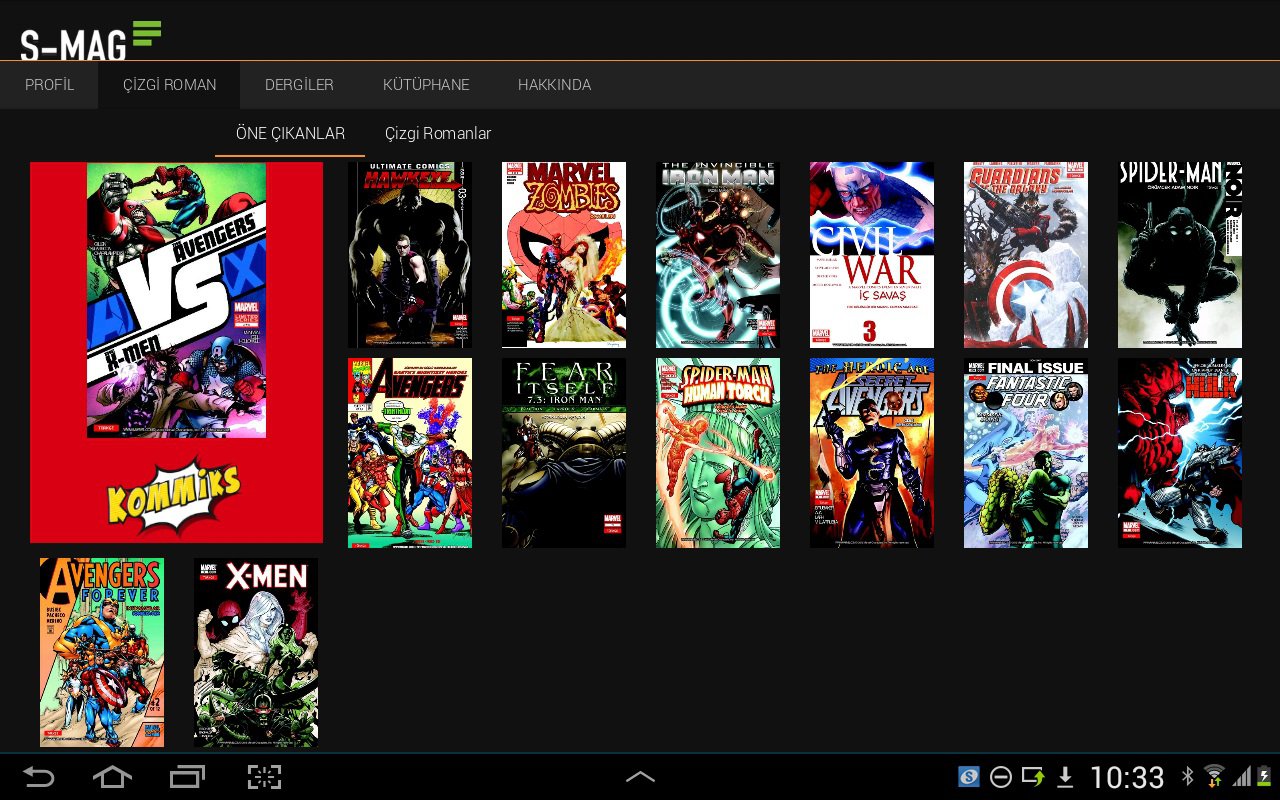1280x800 pixels.
Task: Tap the screenshot capture icon
Action: click(x=264, y=777)
